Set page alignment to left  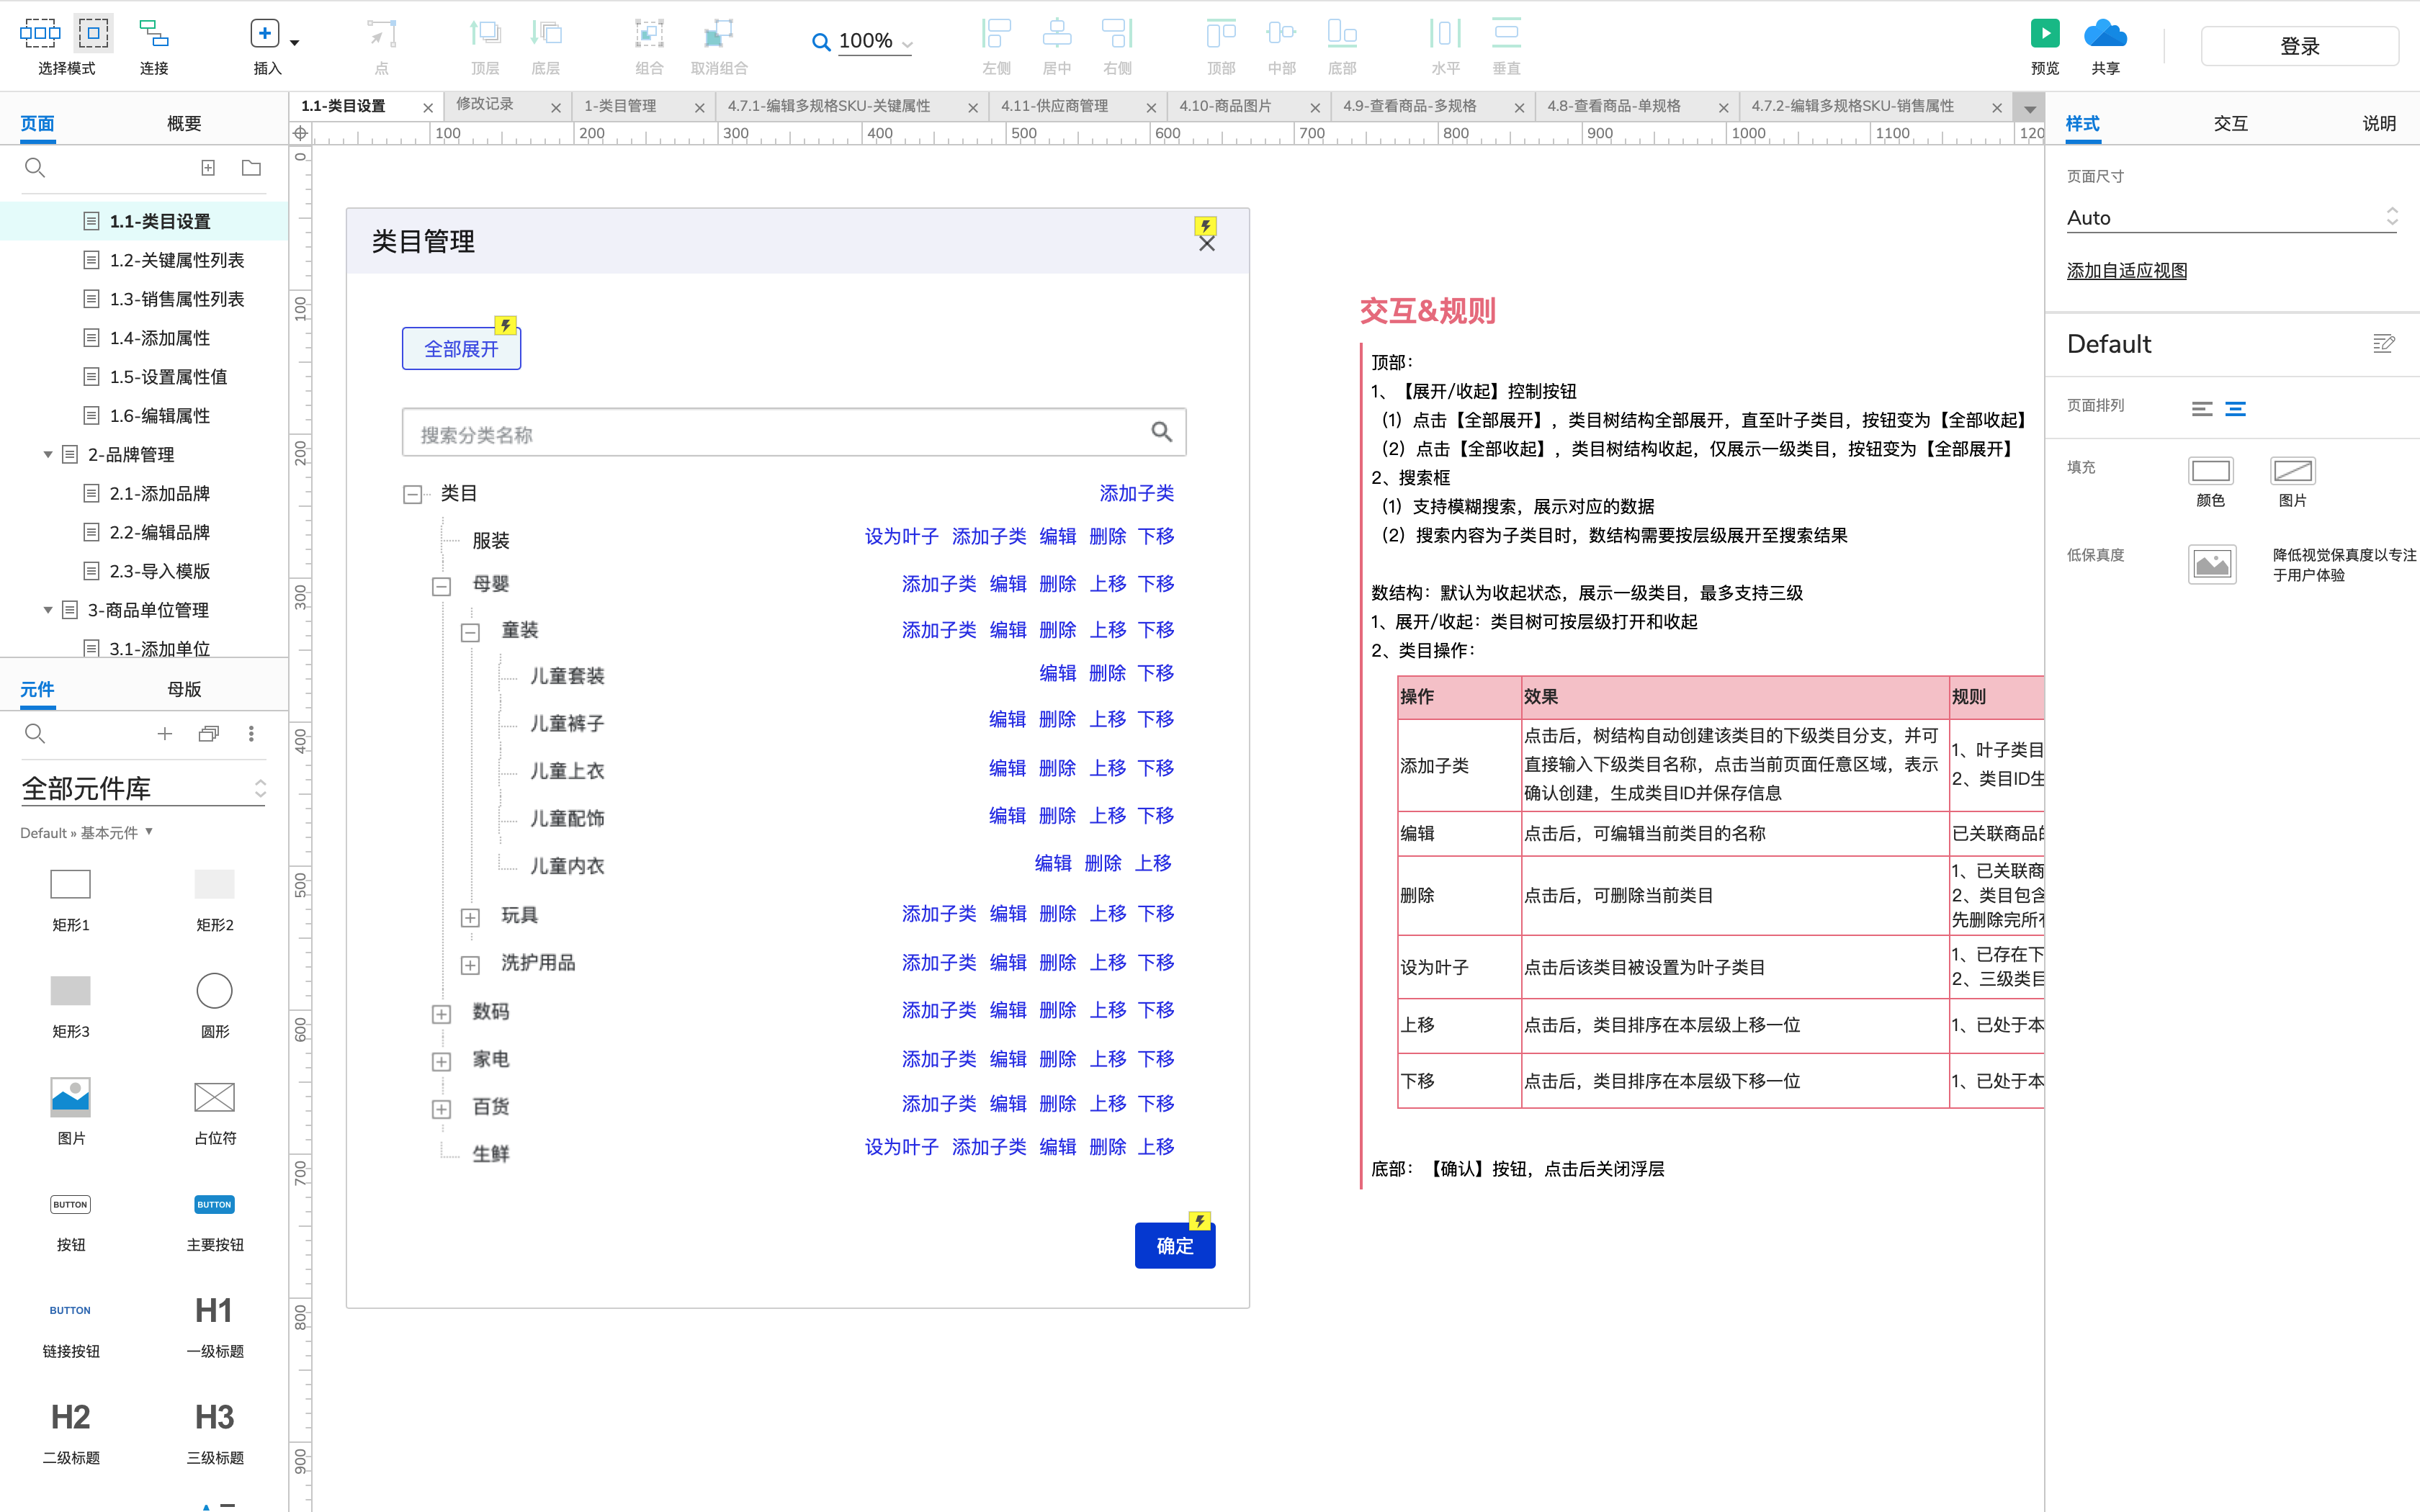(2201, 408)
